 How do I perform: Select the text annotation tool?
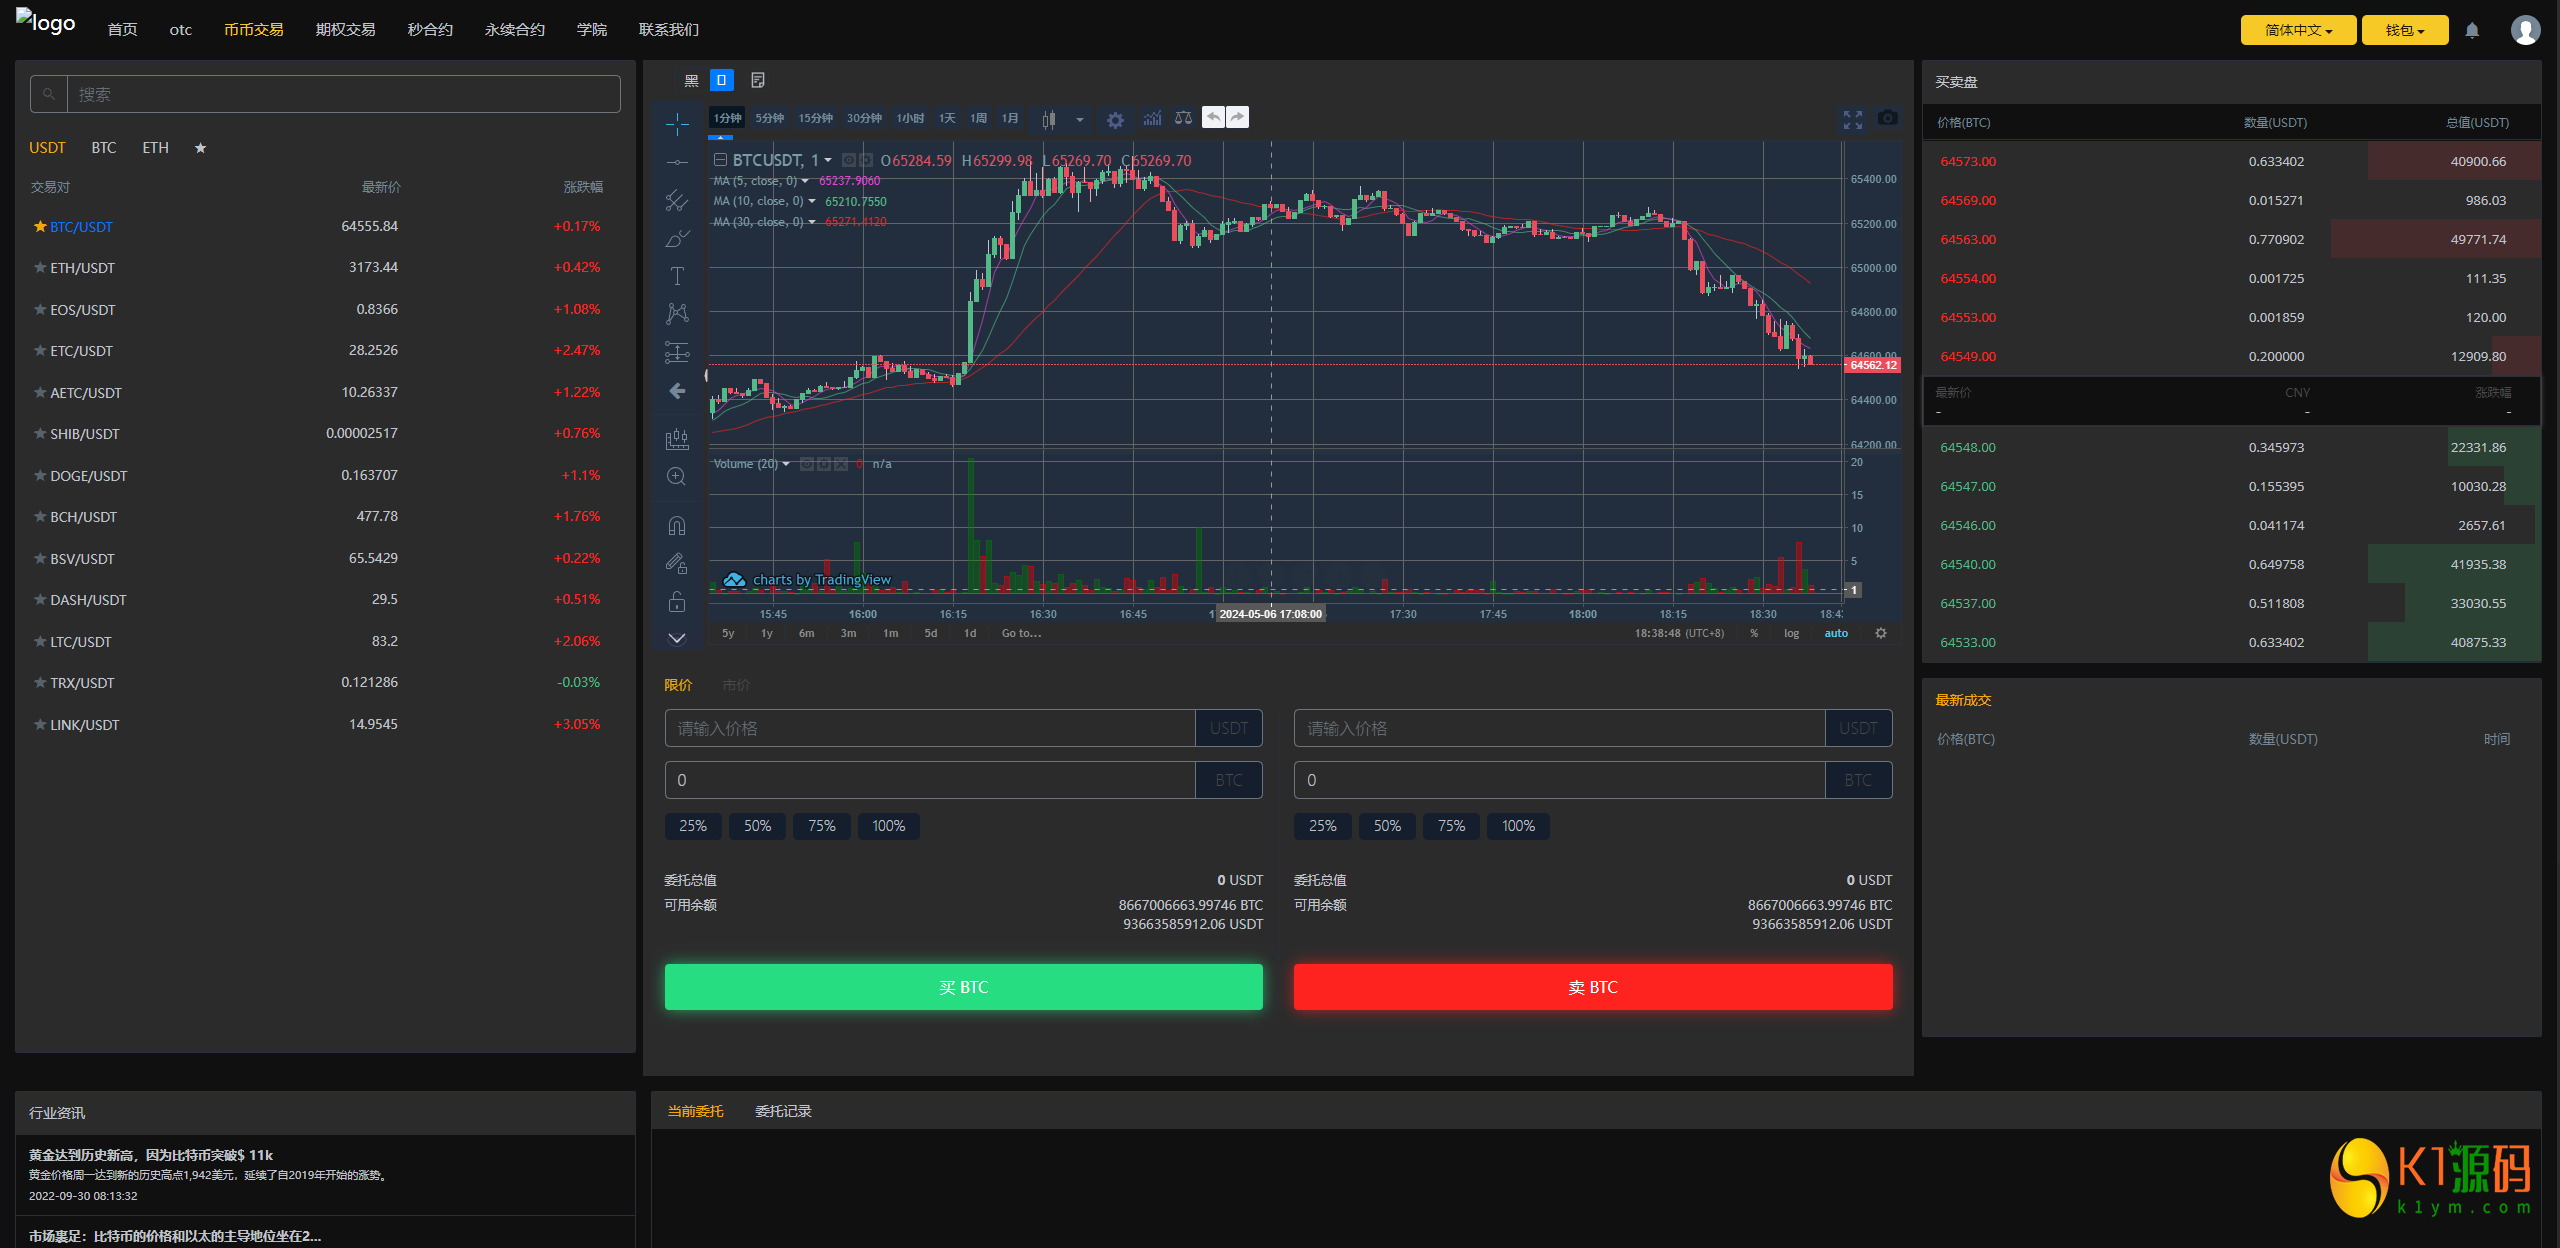pyautogui.click(x=677, y=276)
